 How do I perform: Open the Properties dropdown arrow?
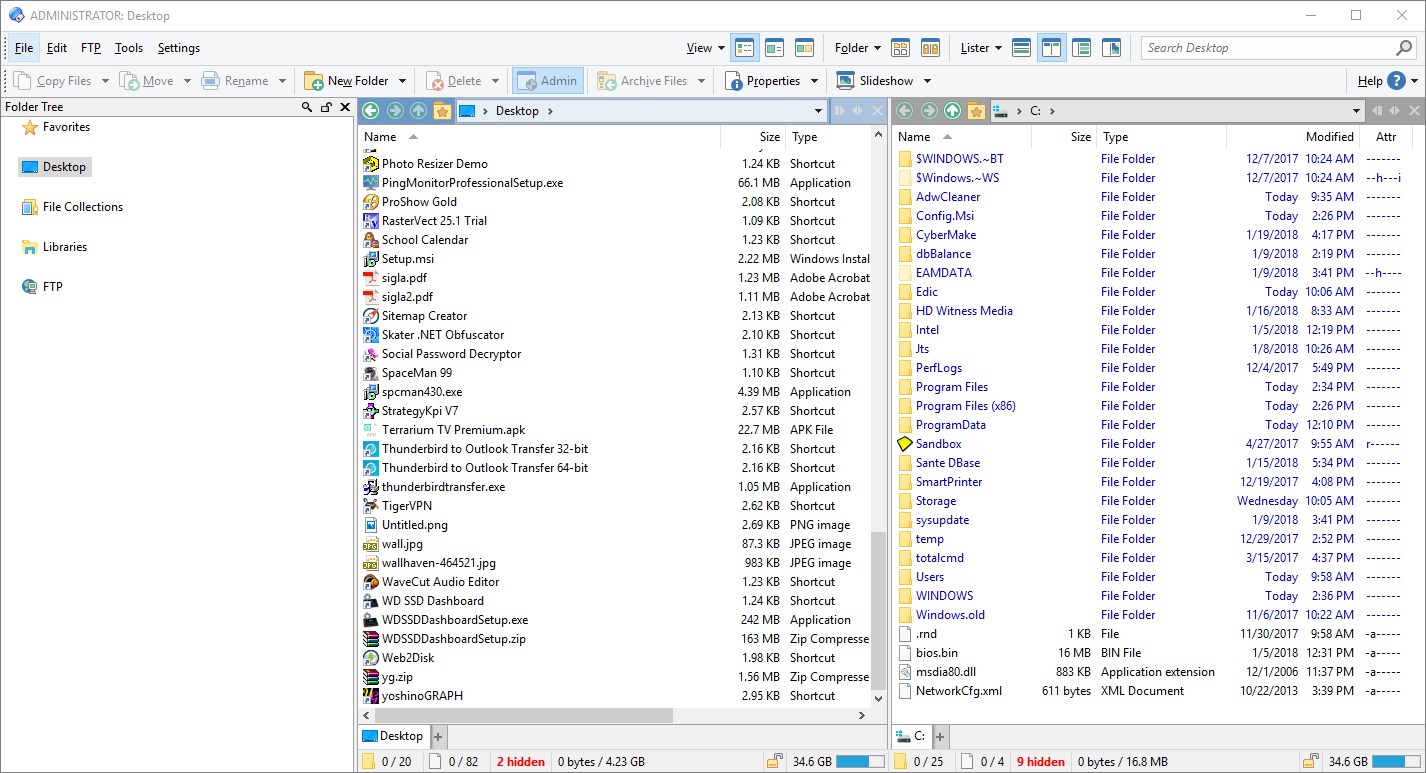(x=814, y=81)
